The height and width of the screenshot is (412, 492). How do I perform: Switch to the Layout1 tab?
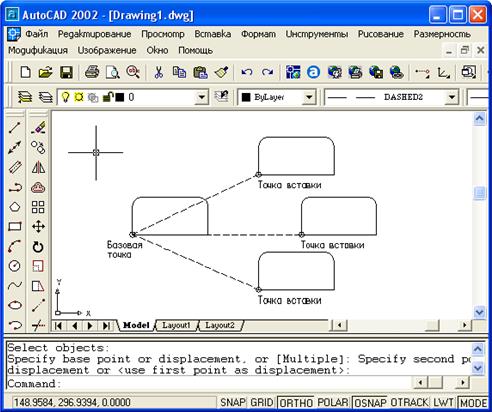coord(176,325)
